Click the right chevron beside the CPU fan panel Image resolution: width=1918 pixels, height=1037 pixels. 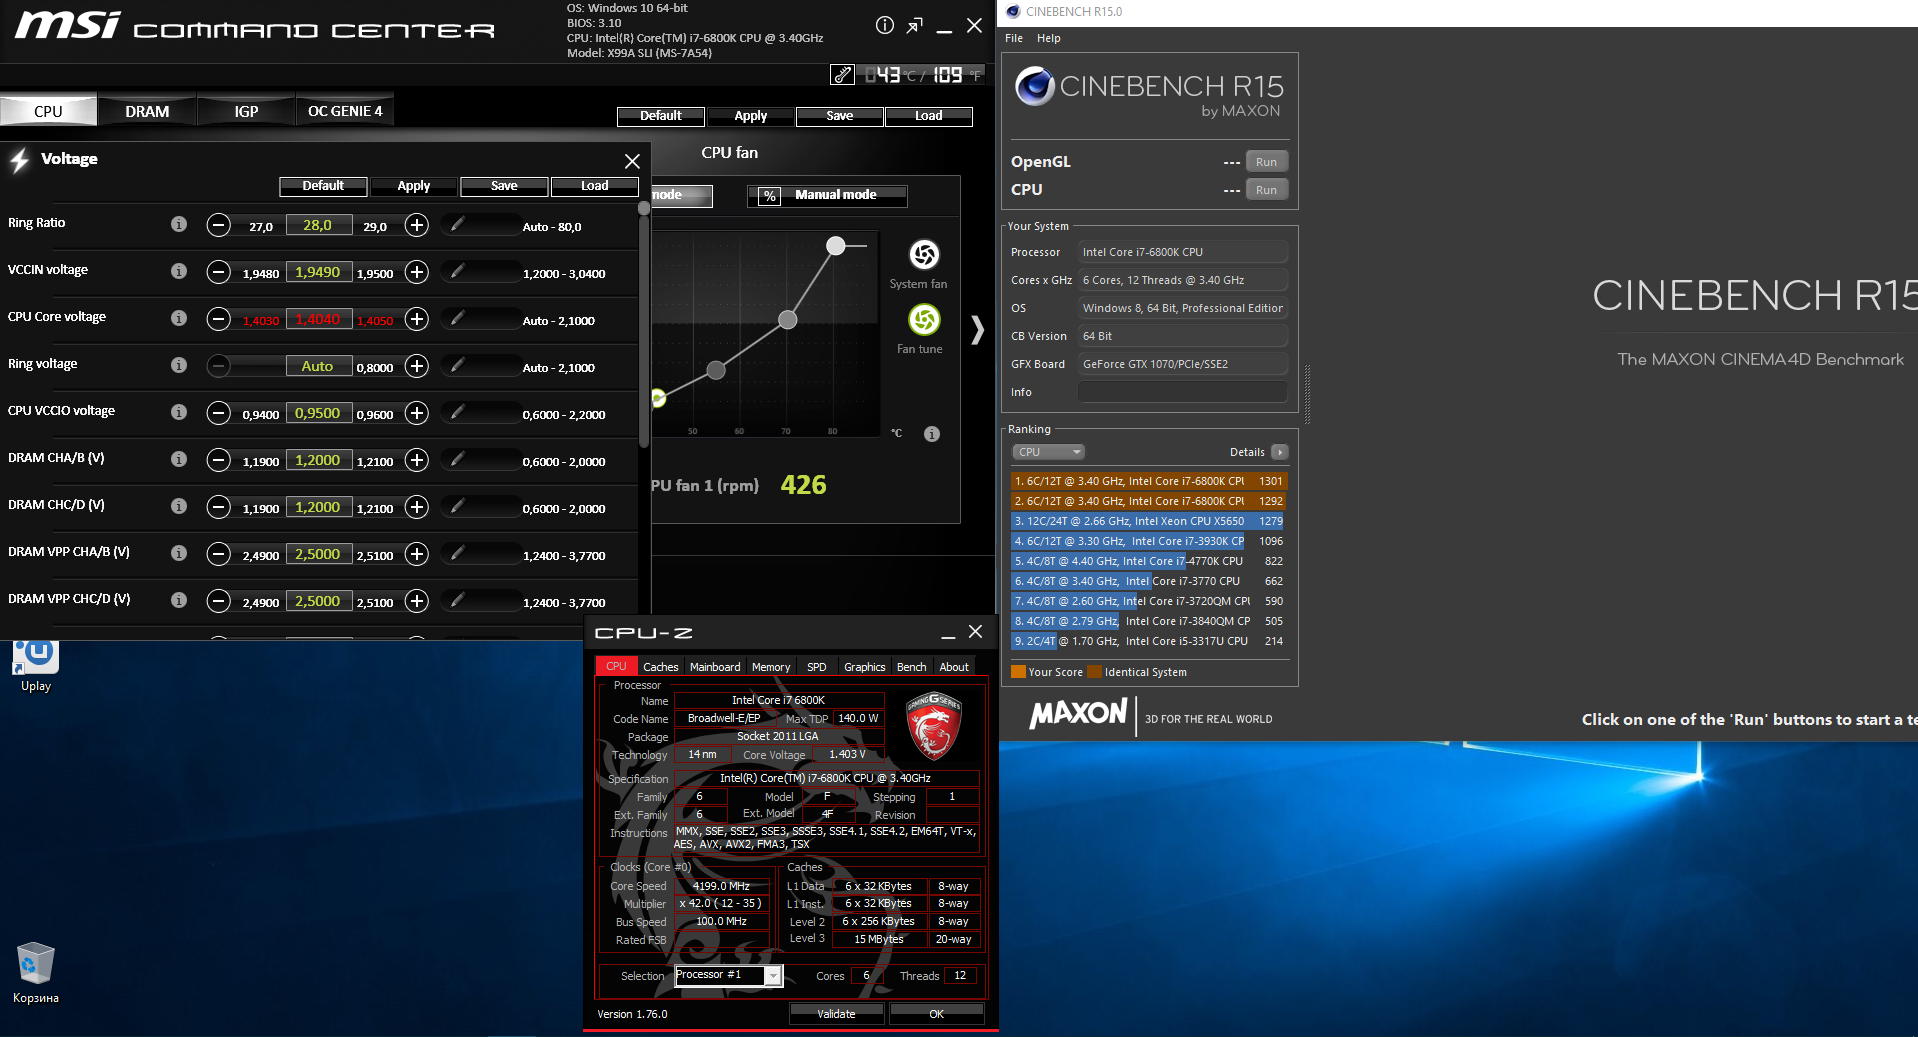click(x=977, y=329)
